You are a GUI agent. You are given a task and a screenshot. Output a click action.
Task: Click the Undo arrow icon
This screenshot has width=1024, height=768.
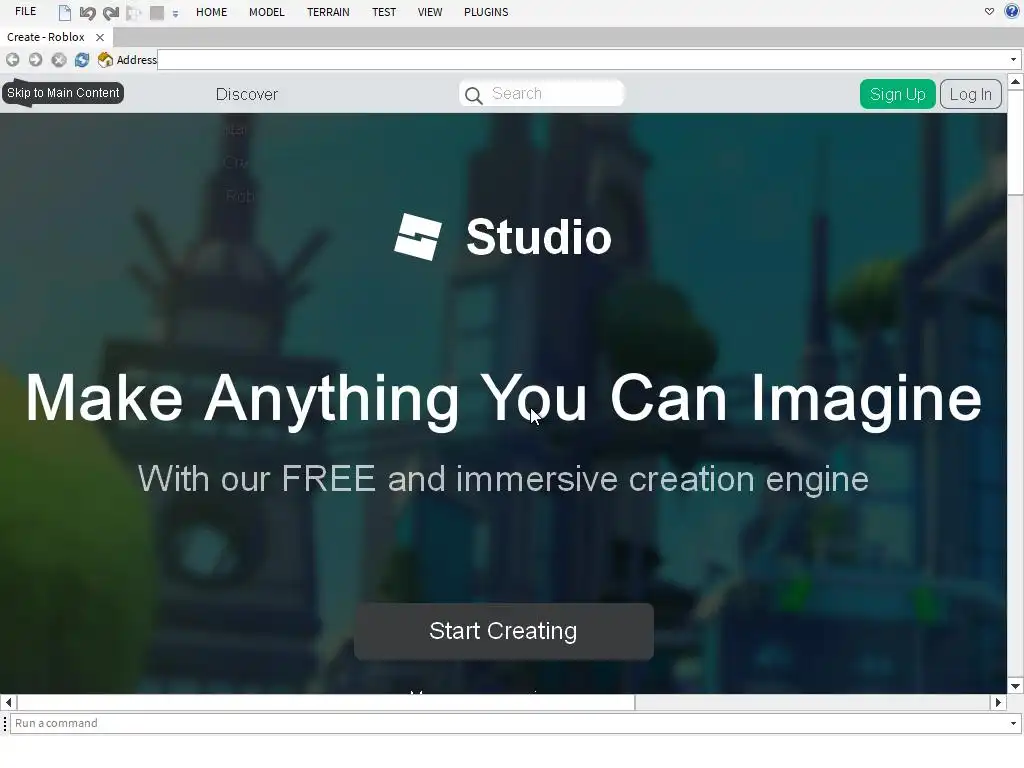click(x=88, y=12)
